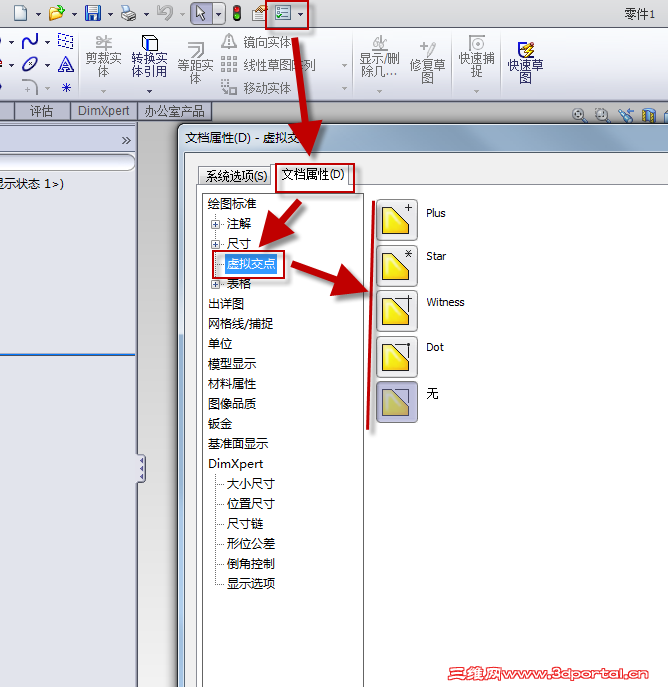The width and height of the screenshot is (668, 687).
Task: Click Display/Delete Relations tool (显示/删除几何)
Action: click(x=379, y=57)
